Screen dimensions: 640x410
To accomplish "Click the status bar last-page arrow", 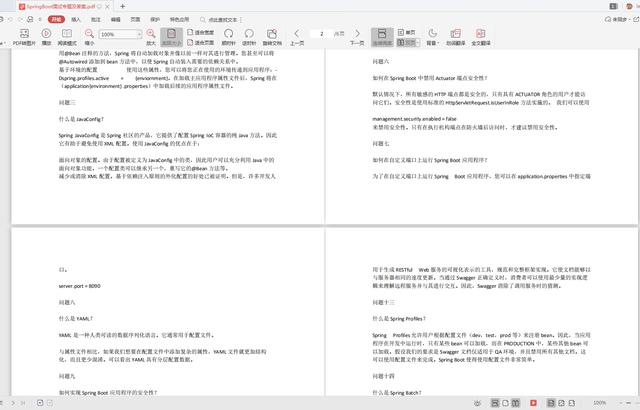I will 23,403.
